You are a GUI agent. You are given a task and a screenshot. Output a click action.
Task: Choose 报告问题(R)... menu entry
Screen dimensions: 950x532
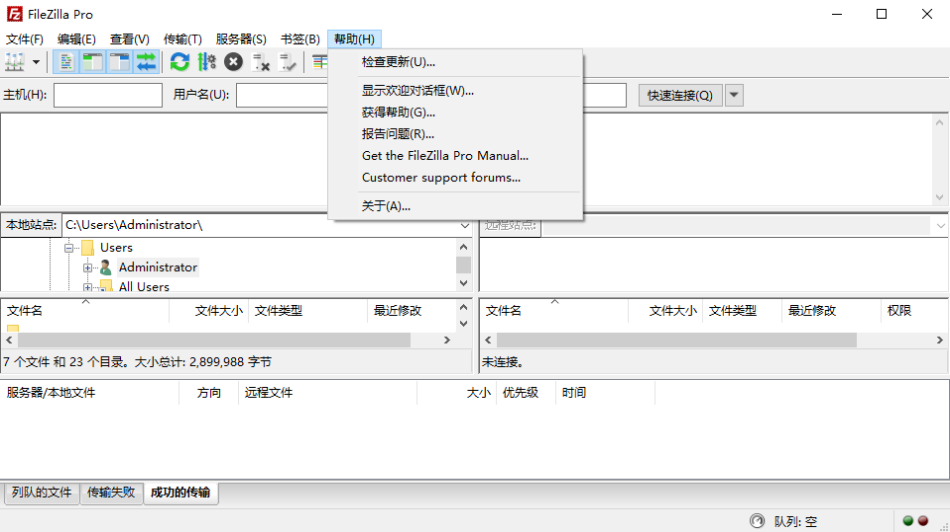pos(455,134)
